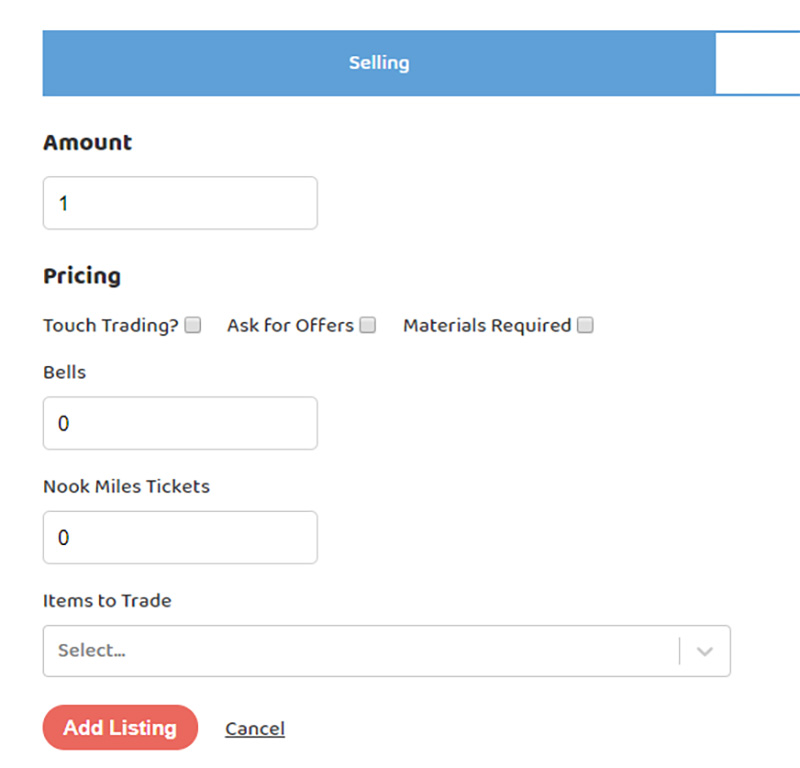Click the Bells field label
The width and height of the screenshot is (800, 768).
[65, 372]
